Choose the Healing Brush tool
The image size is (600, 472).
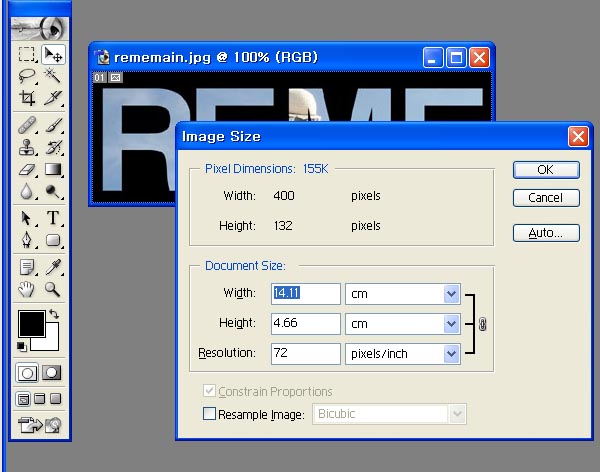tap(27, 125)
